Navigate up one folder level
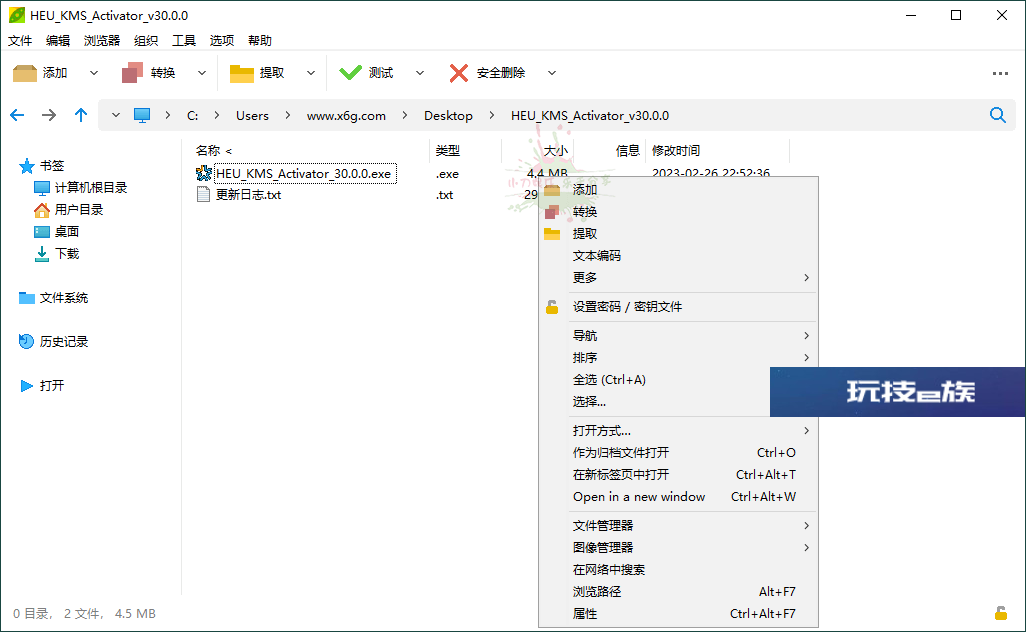 point(80,115)
